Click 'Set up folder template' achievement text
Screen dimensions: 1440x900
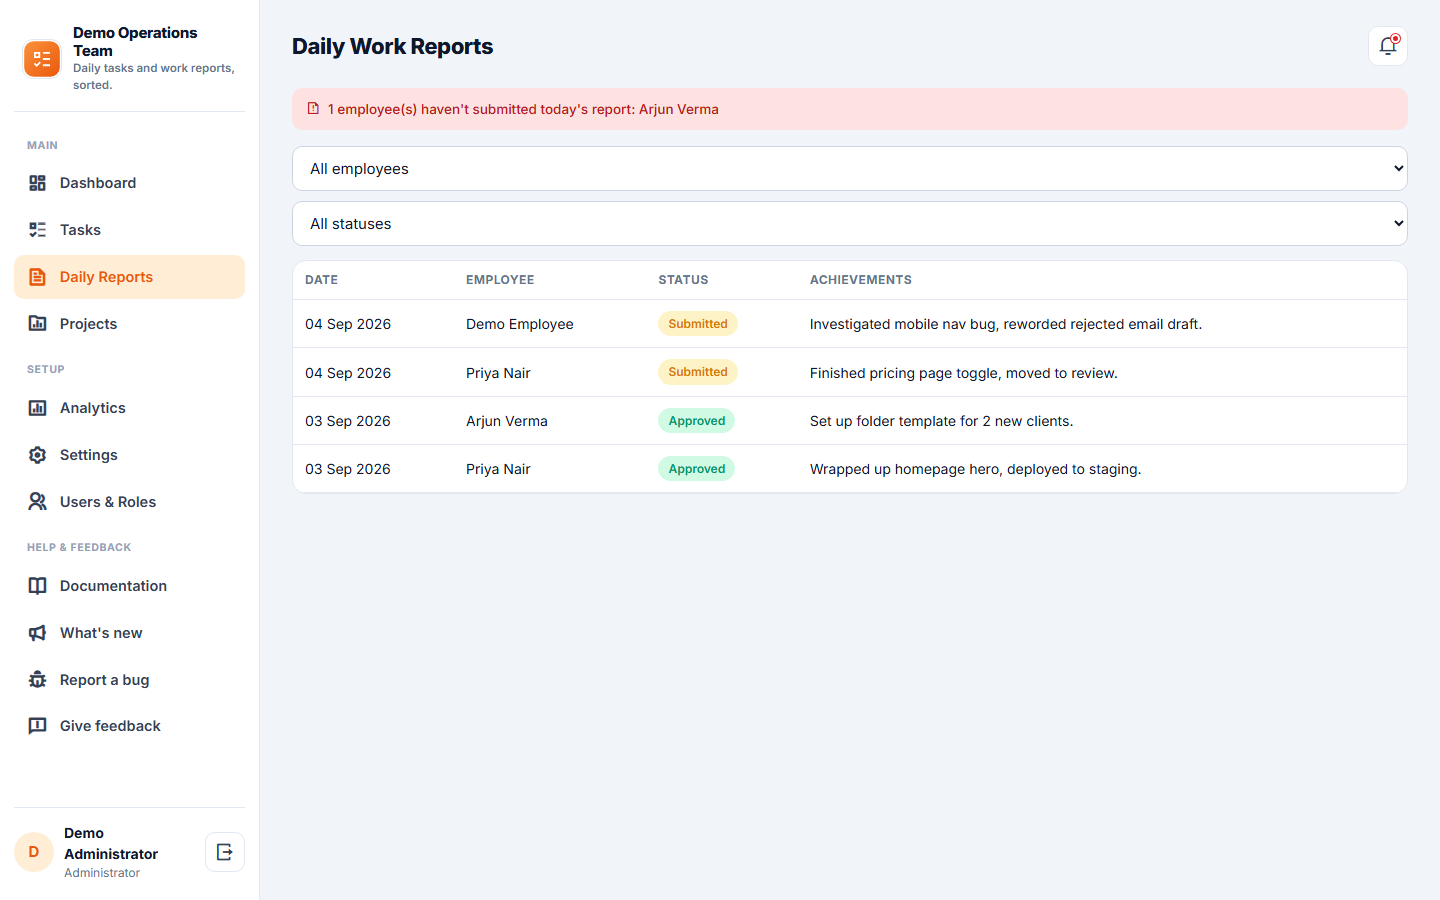point(941,421)
